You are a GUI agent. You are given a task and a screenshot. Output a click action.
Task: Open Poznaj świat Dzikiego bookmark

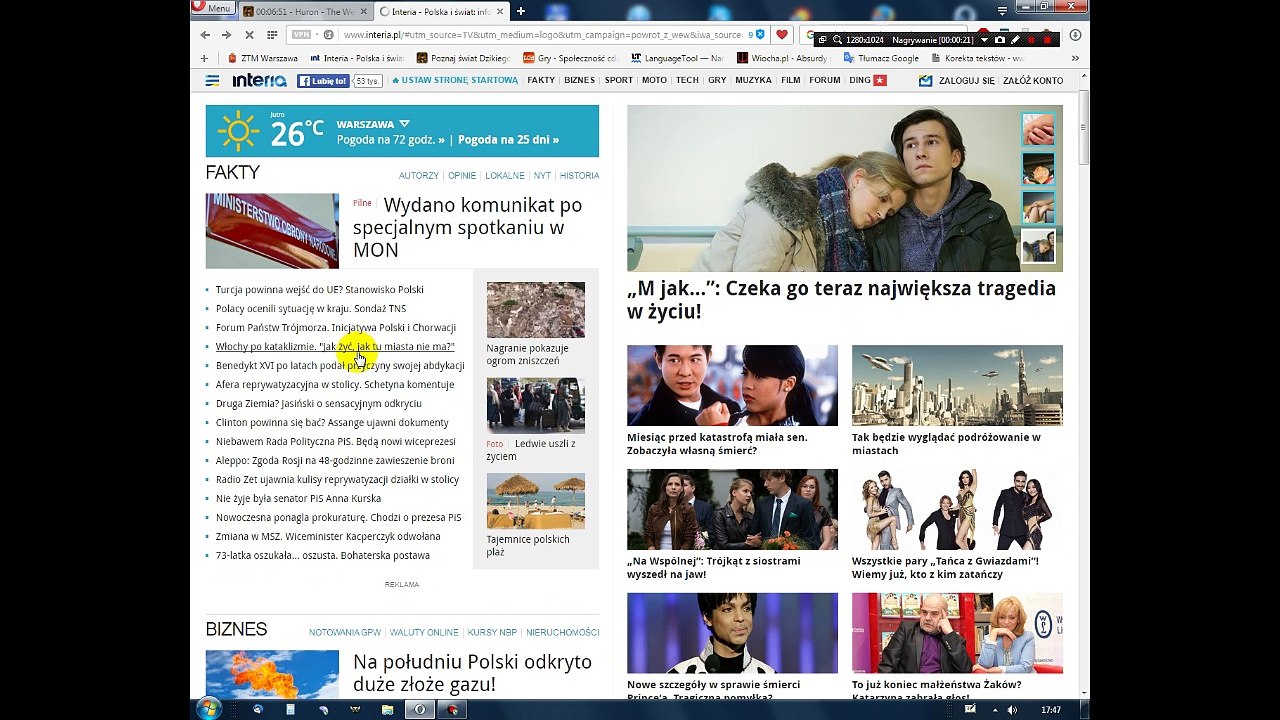(x=463, y=58)
